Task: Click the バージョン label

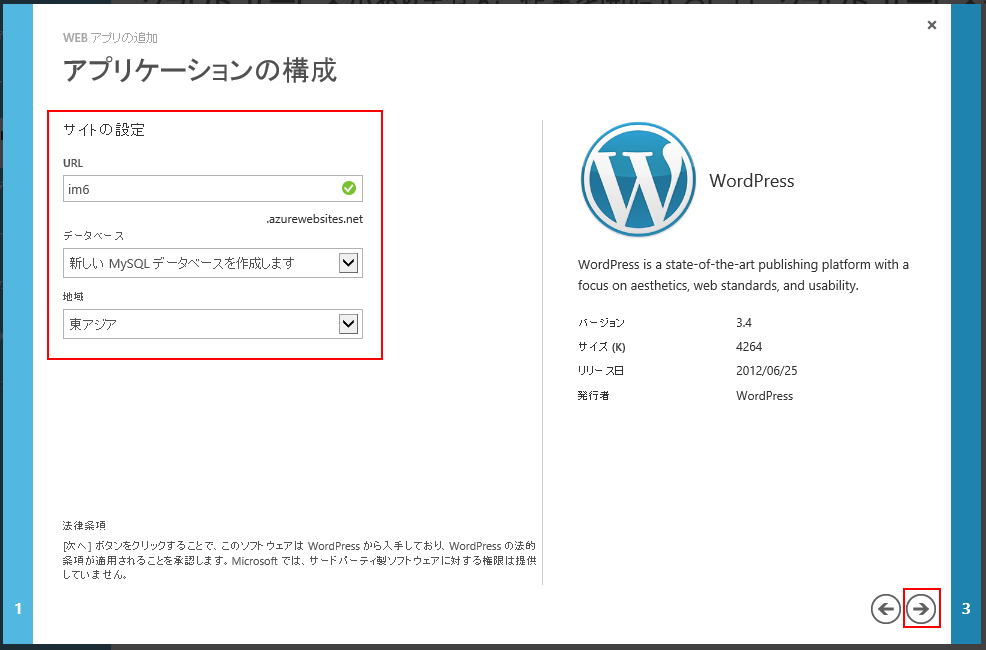Action: click(601, 322)
